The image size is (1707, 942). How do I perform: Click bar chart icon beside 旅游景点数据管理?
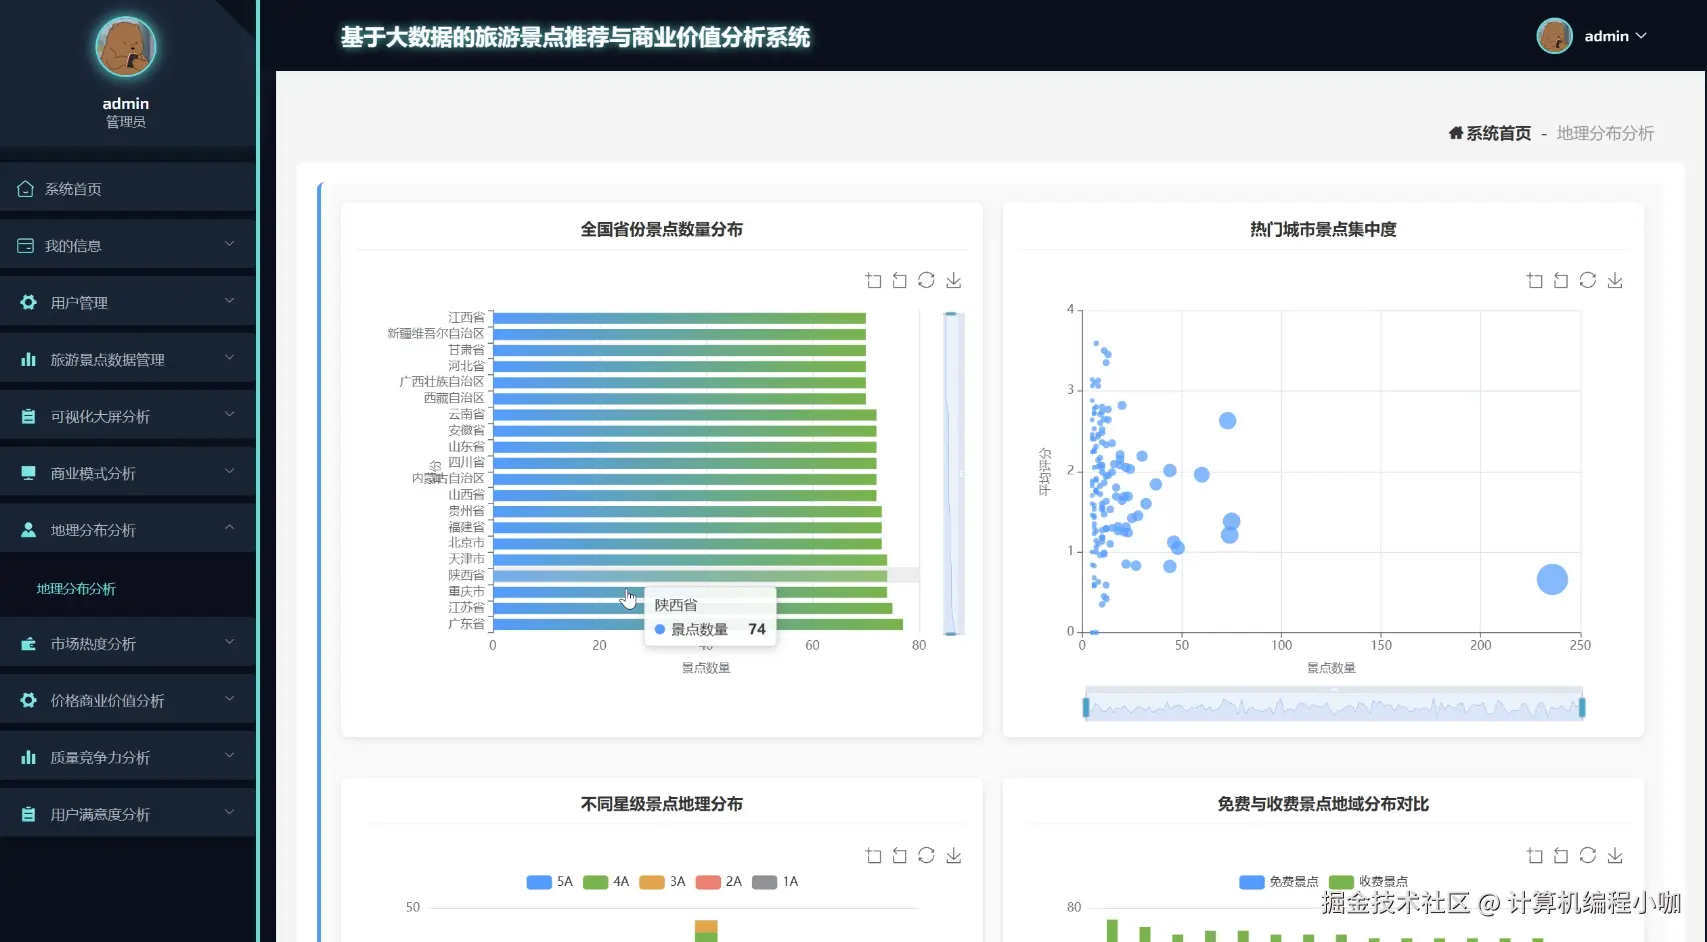pyautogui.click(x=28, y=359)
